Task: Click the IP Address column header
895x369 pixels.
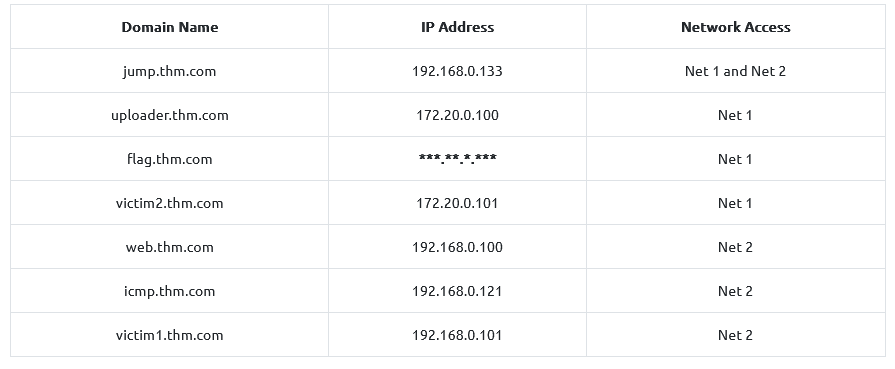Action: (x=457, y=27)
